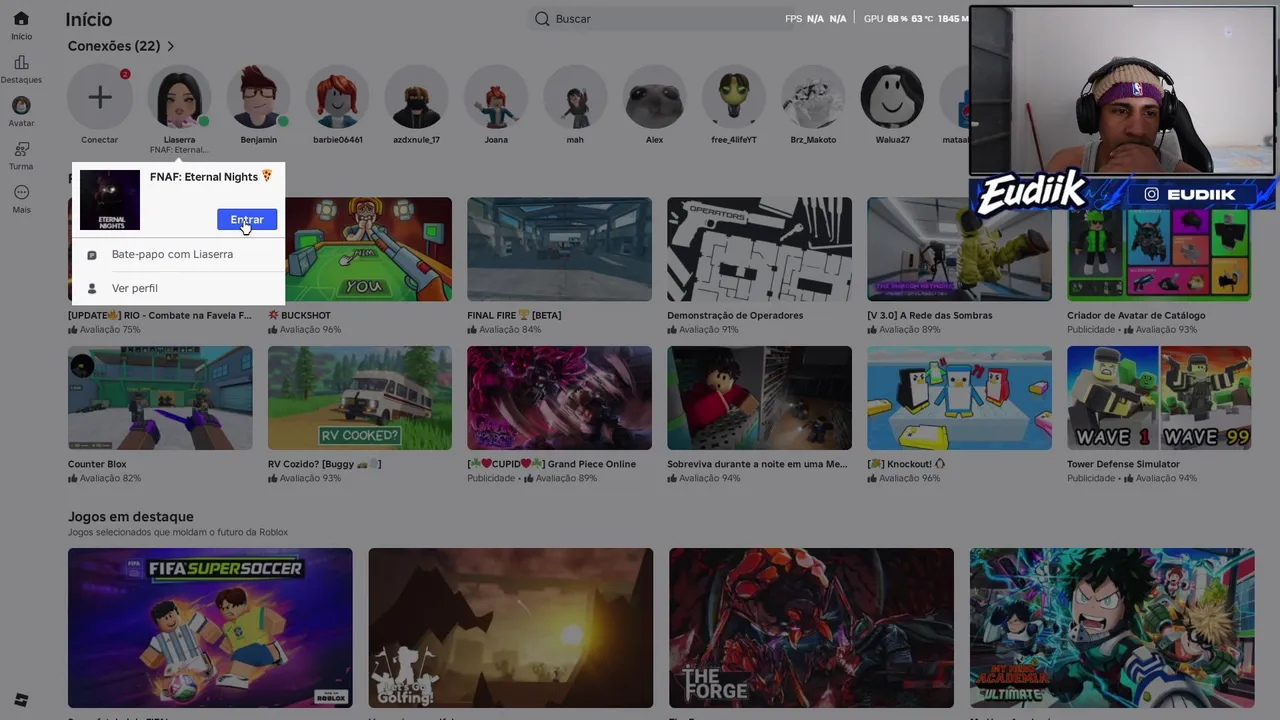The image size is (1280, 720).
Task: Open the Turma party sidebar icon
Action: tap(21, 149)
